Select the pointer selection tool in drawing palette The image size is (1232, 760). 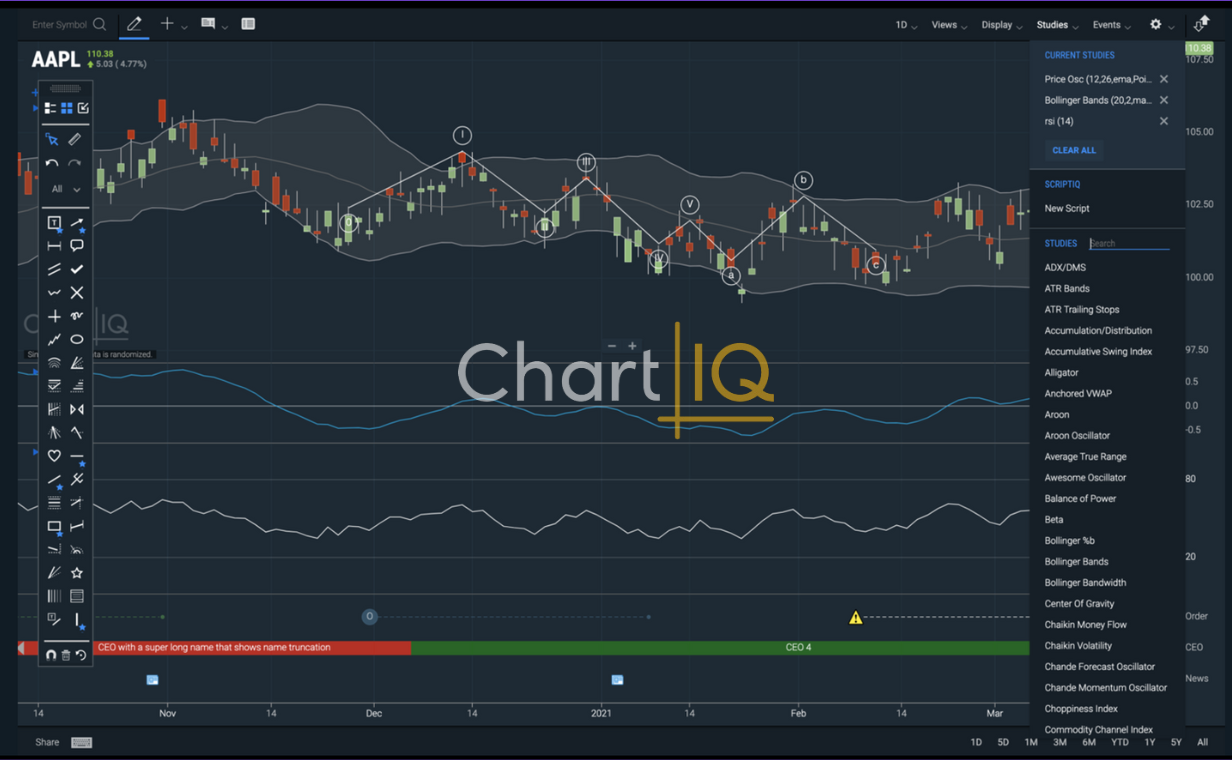pyautogui.click(x=52, y=140)
